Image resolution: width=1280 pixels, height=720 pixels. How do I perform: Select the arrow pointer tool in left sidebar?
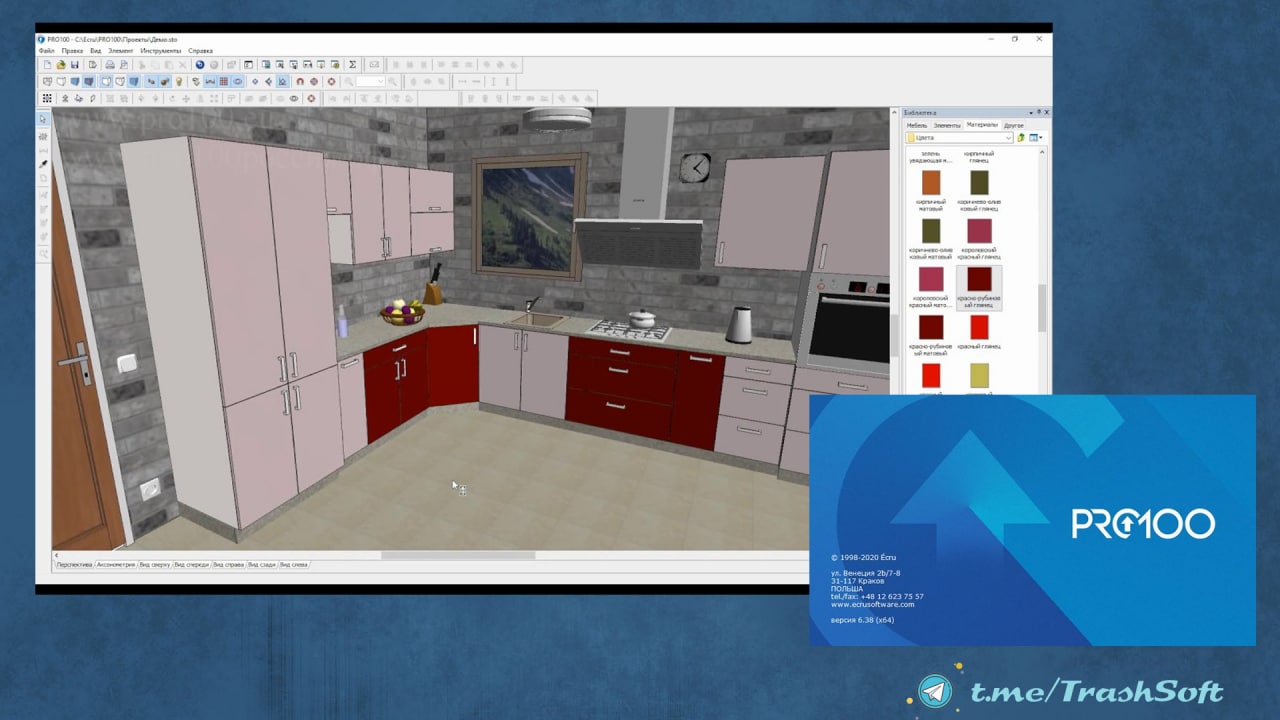43,119
